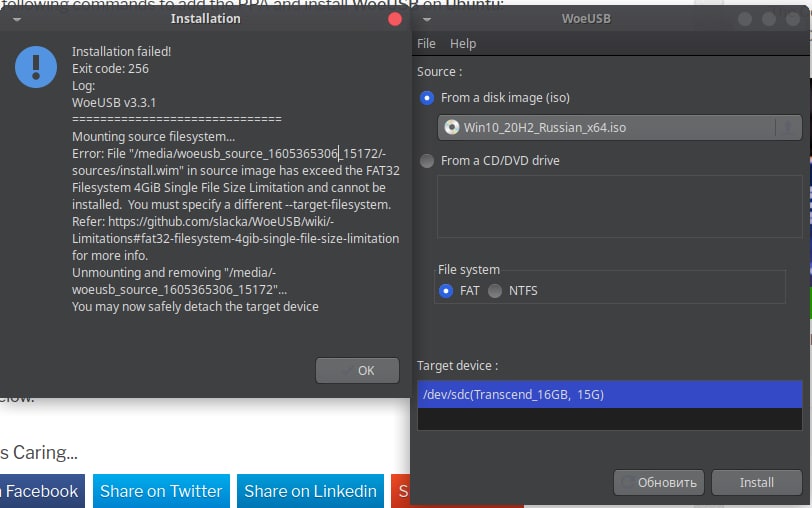This screenshot has height=508, width=812.
Task: Click the 'Target device :' label
Action: click(x=457, y=366)
